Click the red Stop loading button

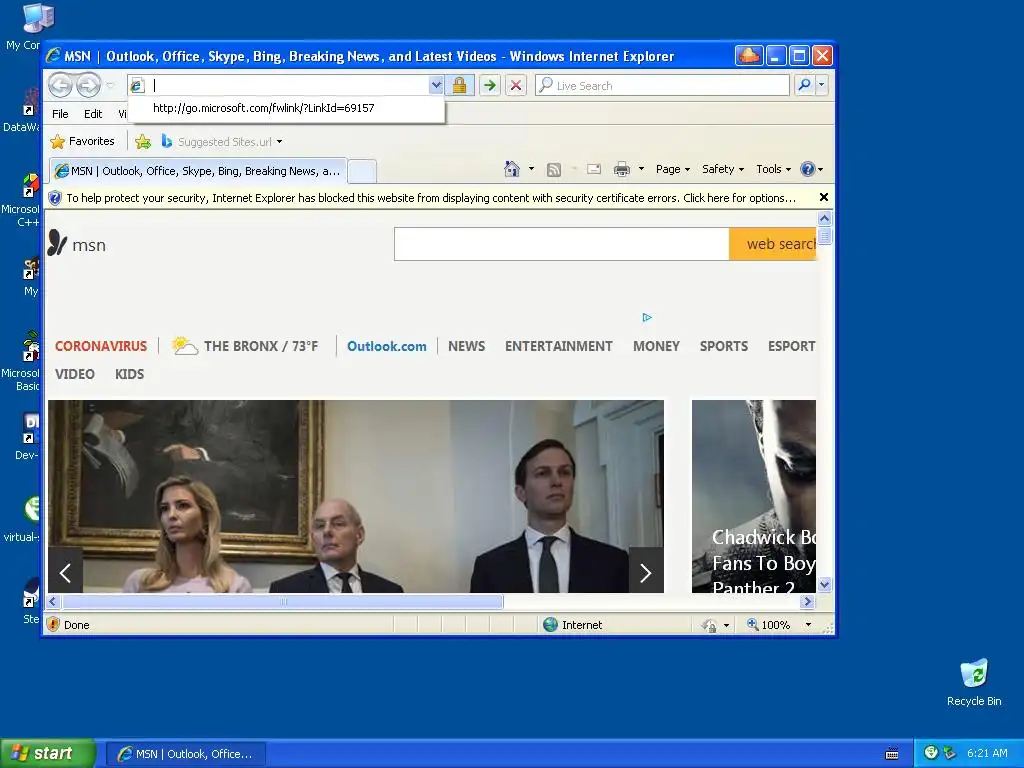point(516,85)
